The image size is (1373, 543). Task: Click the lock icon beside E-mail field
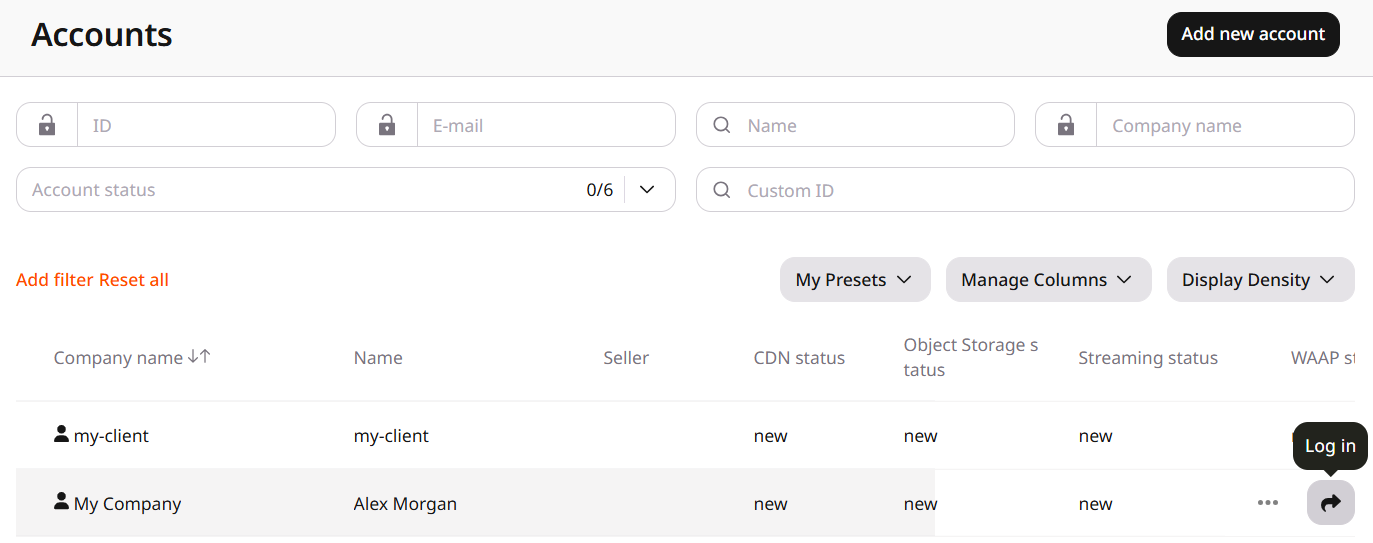(x=387, y=125)
